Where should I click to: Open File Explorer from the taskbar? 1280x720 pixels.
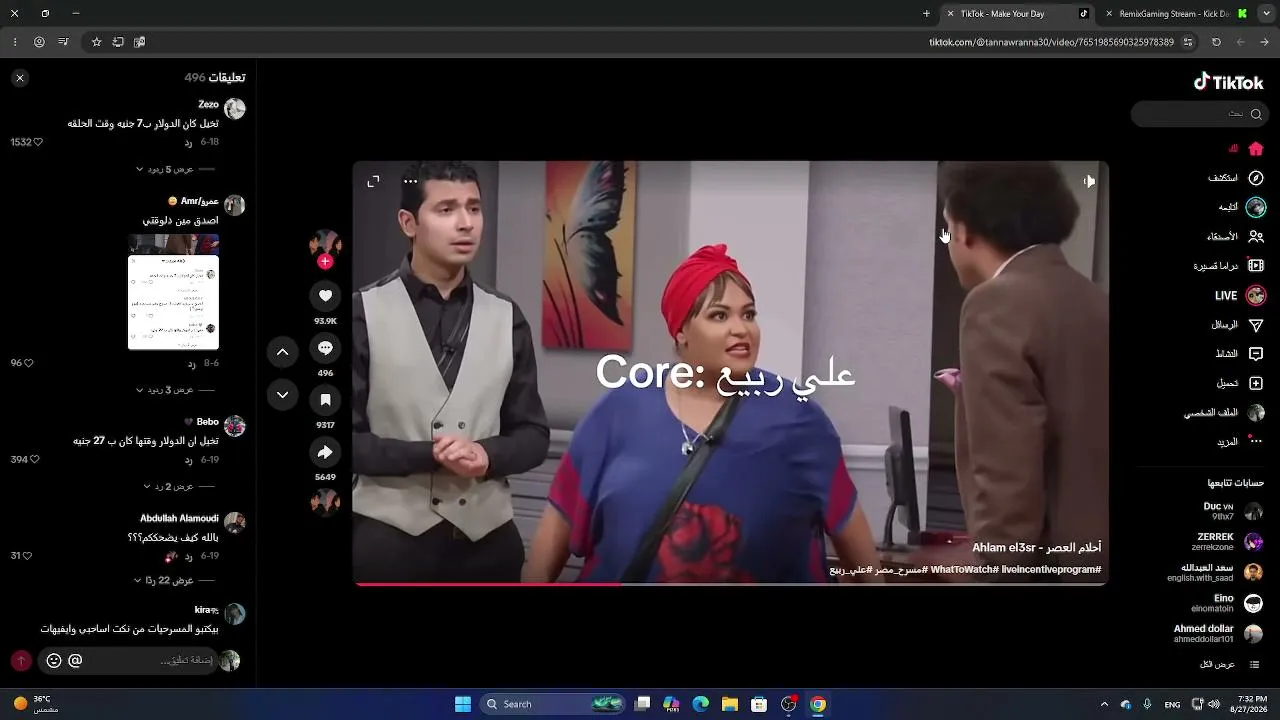click(730, 704)
